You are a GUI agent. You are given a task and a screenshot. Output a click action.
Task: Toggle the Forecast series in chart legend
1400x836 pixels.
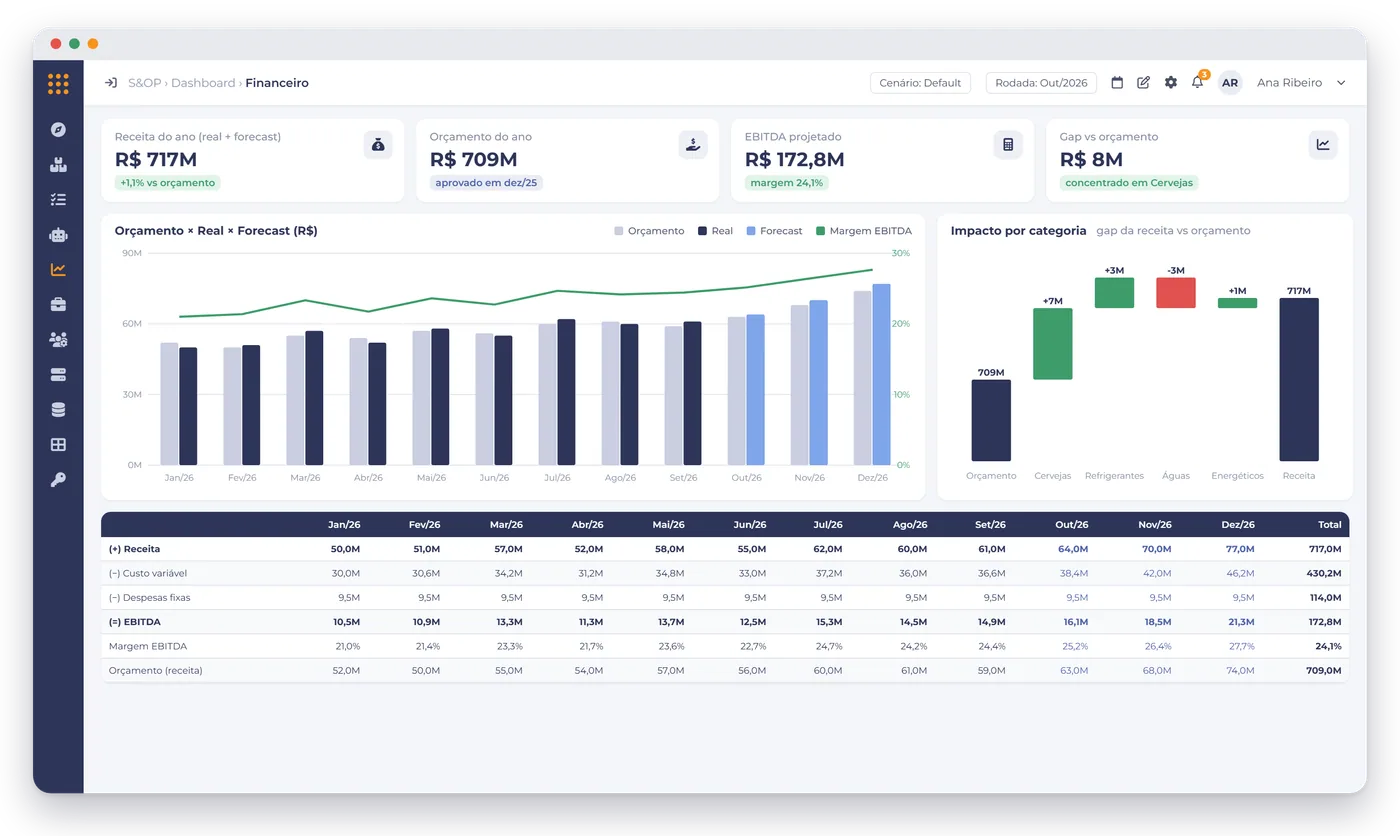coord(774,231)
